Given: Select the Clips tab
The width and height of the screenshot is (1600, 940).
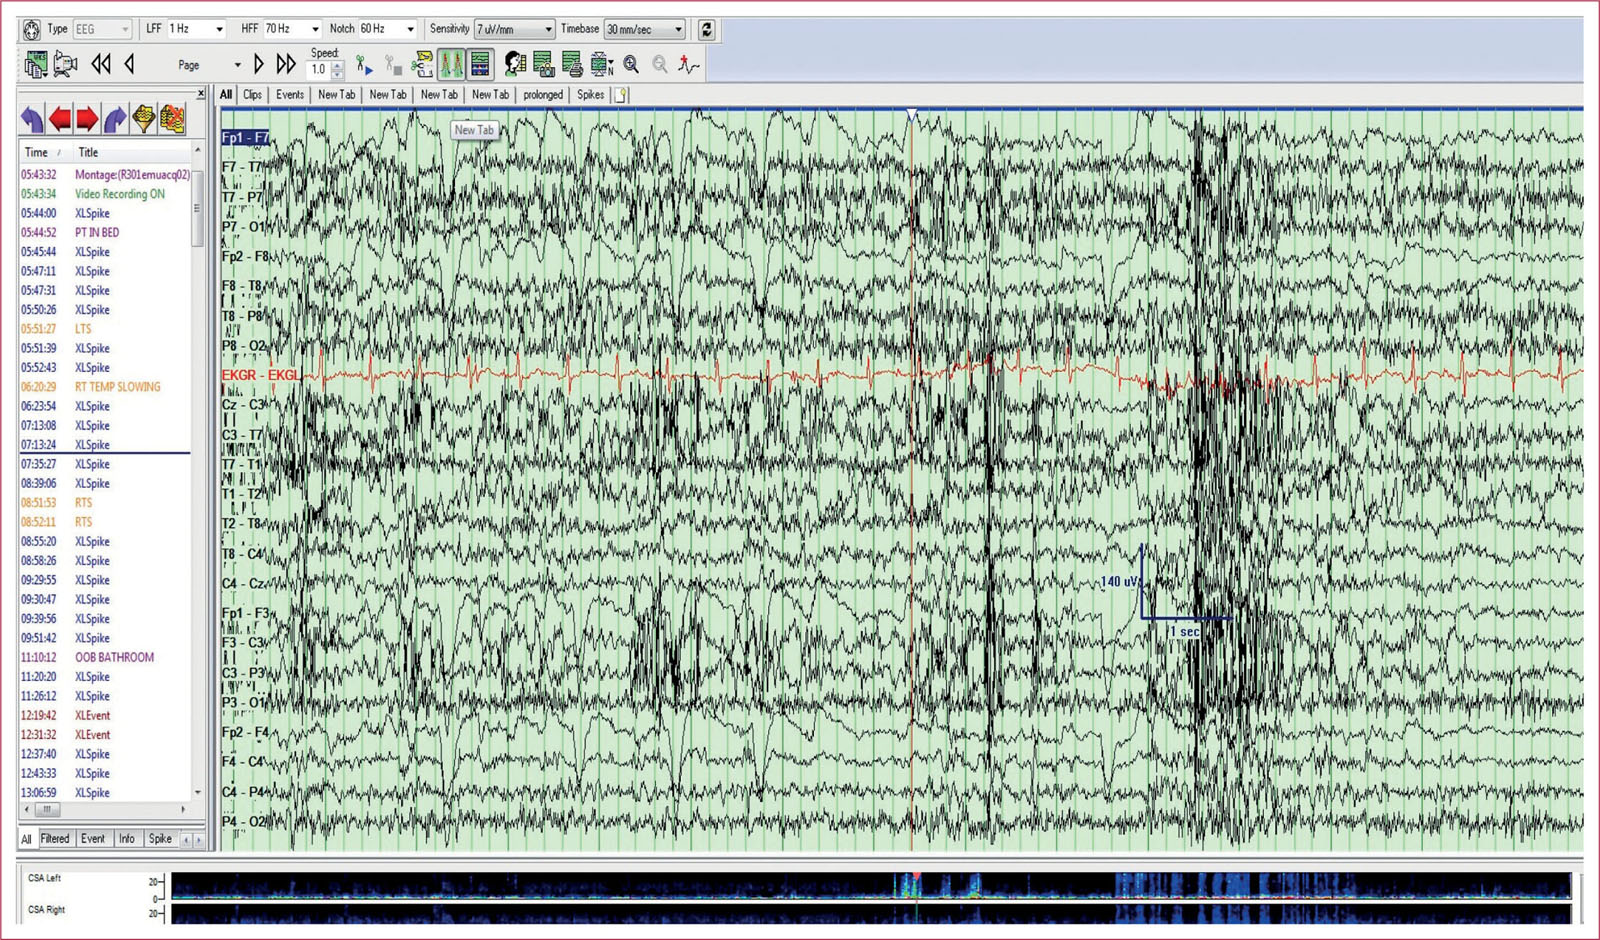Looking at the screenshot, I should [252, 95].
